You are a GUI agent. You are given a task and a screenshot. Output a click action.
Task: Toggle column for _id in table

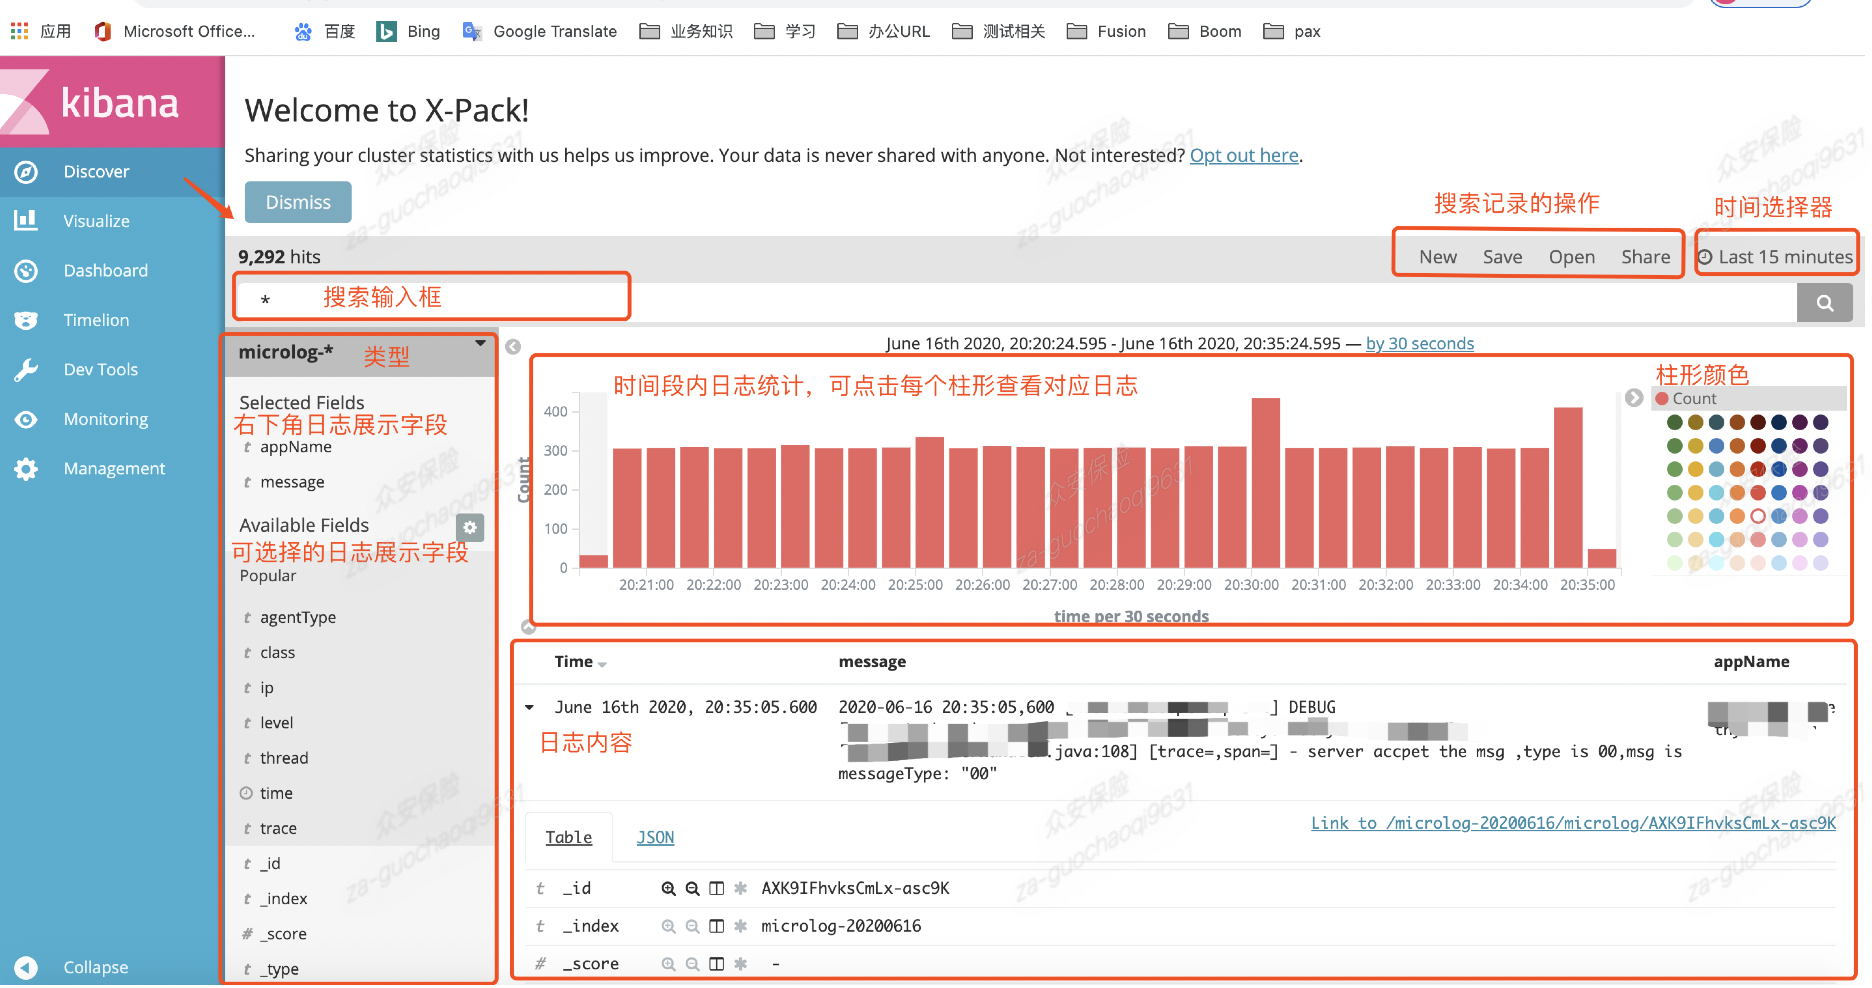coord(716,888)
